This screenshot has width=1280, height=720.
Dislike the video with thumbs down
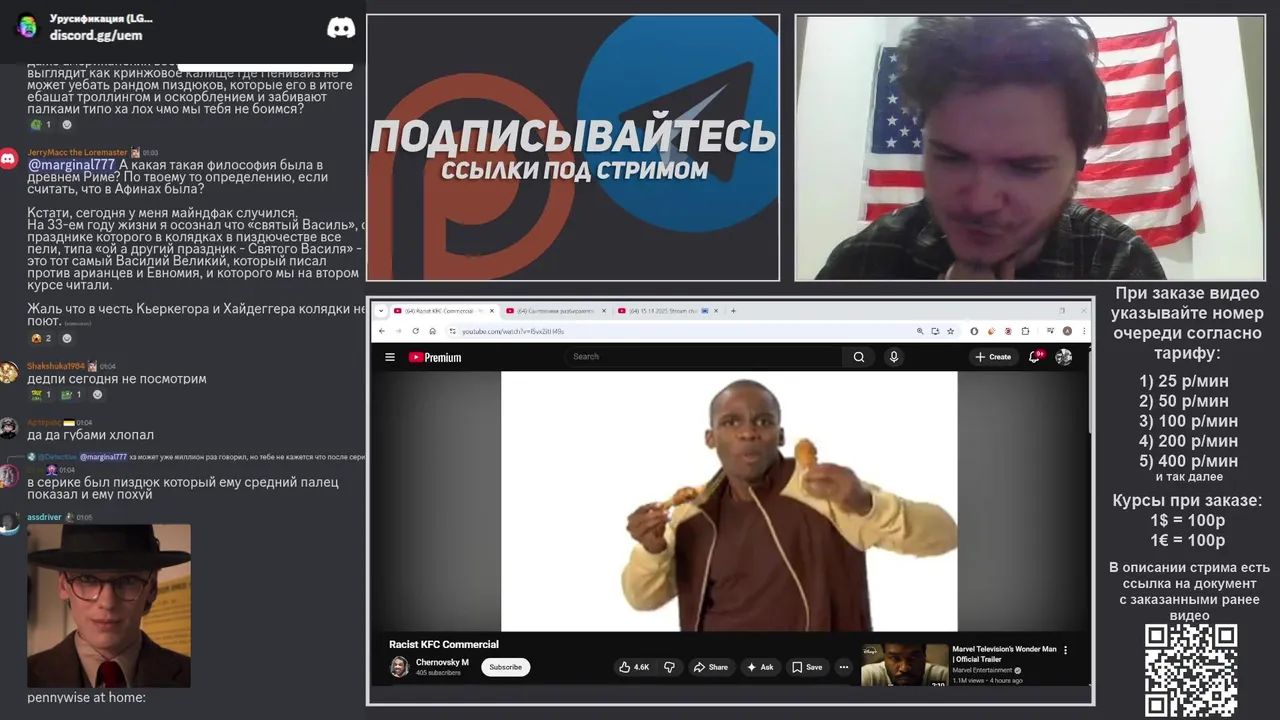(x=669, y=667)
